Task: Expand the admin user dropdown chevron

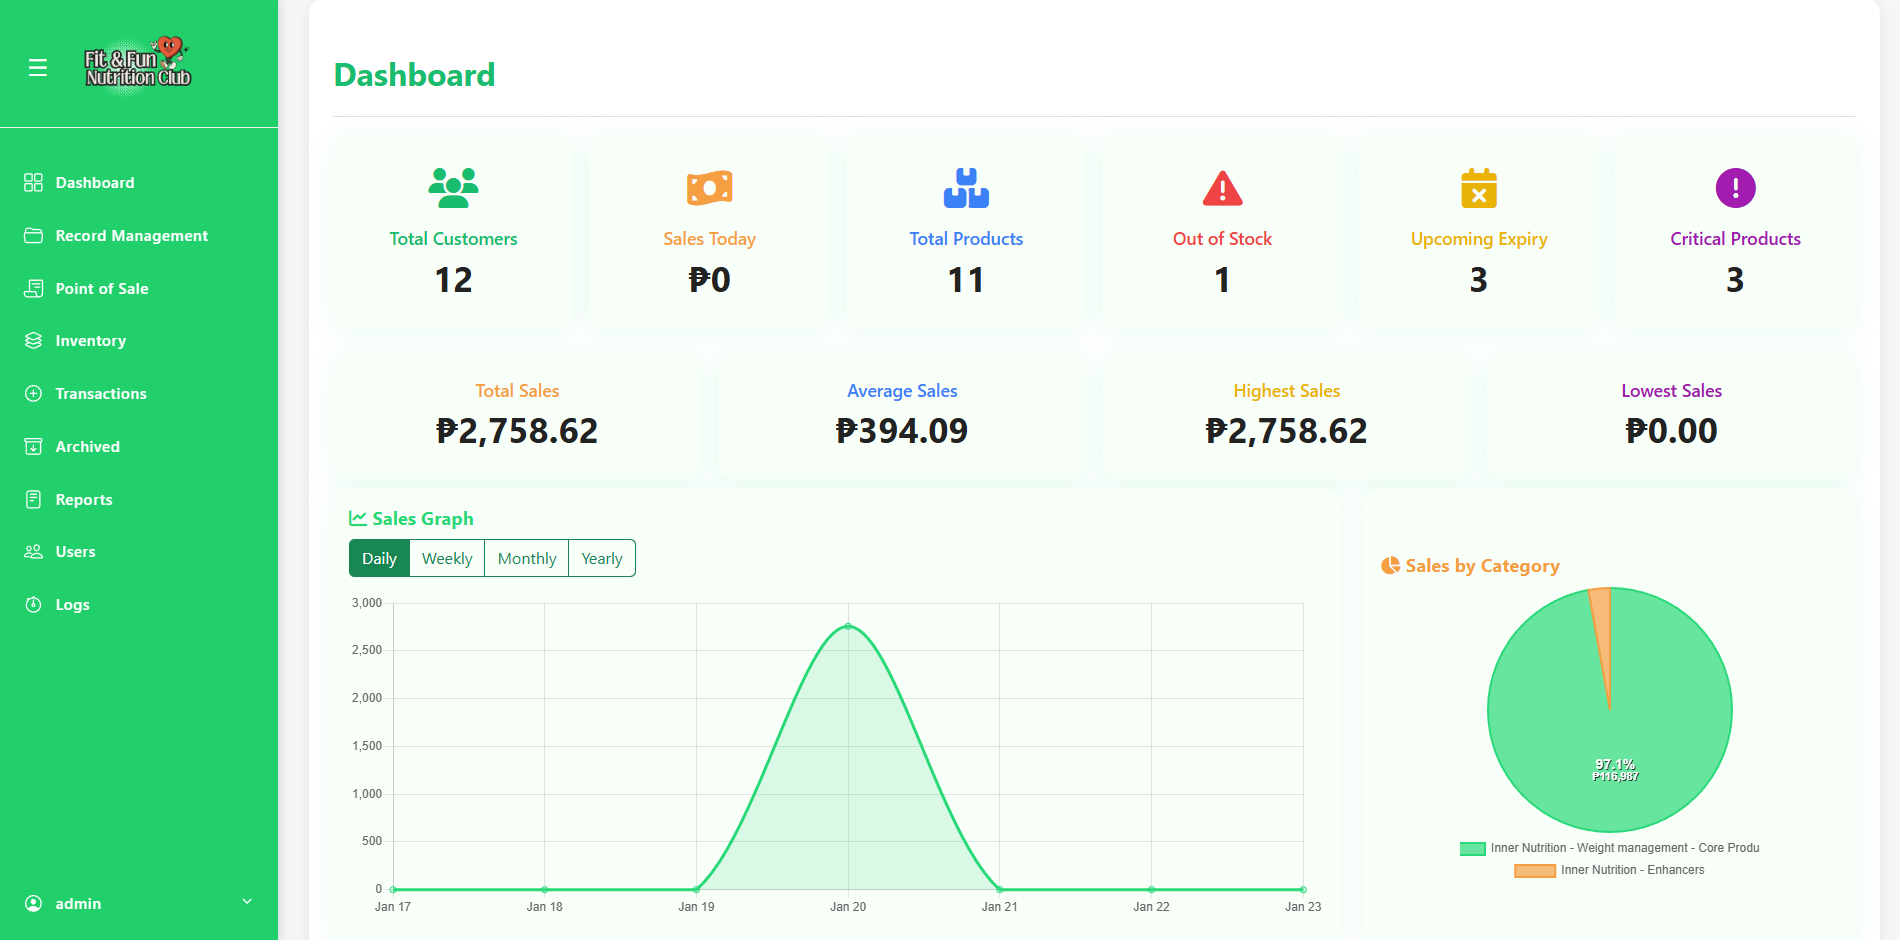Action: click(x=247, y=902)
